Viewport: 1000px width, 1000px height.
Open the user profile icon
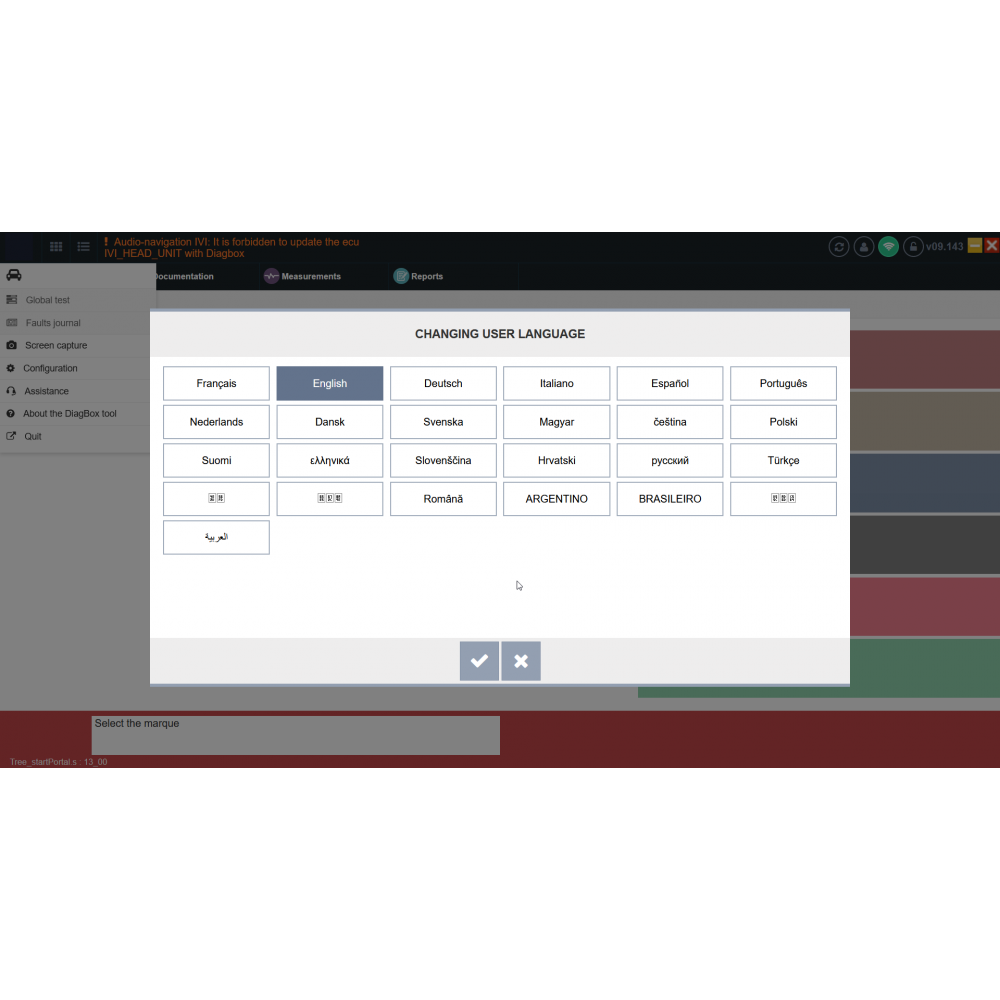tap(864, 247)
